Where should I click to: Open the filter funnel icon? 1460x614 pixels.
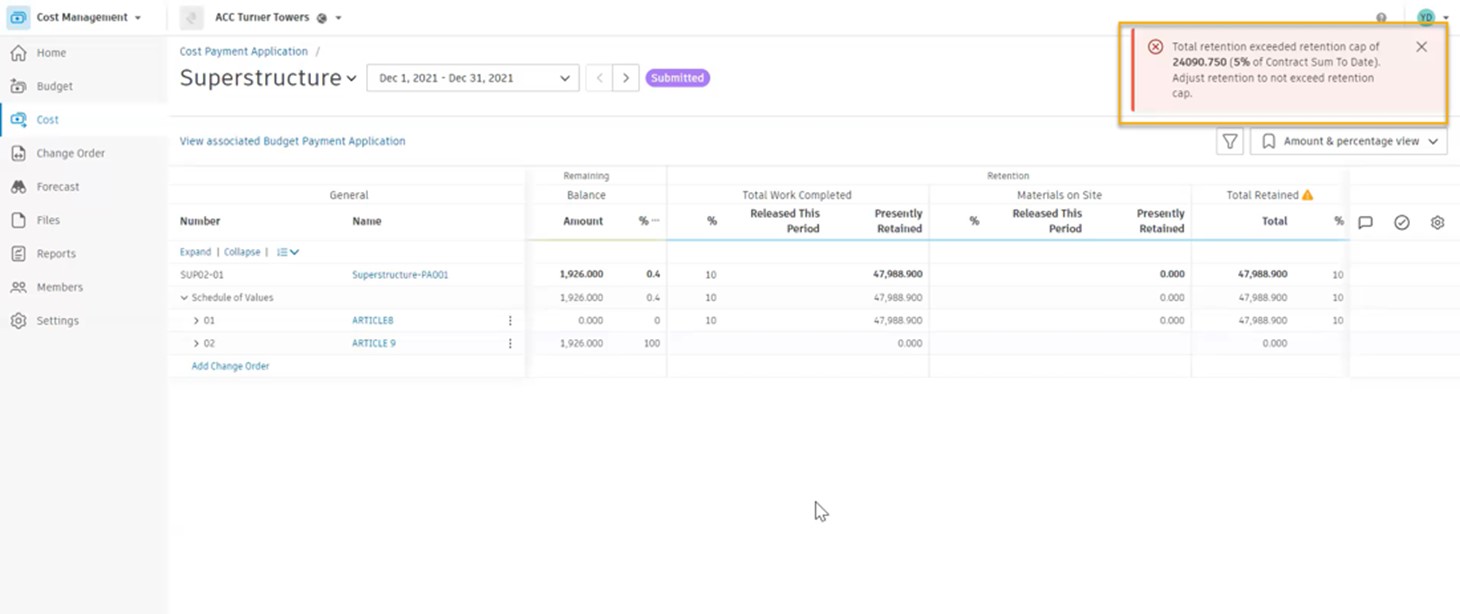(x=1230, y=142)
